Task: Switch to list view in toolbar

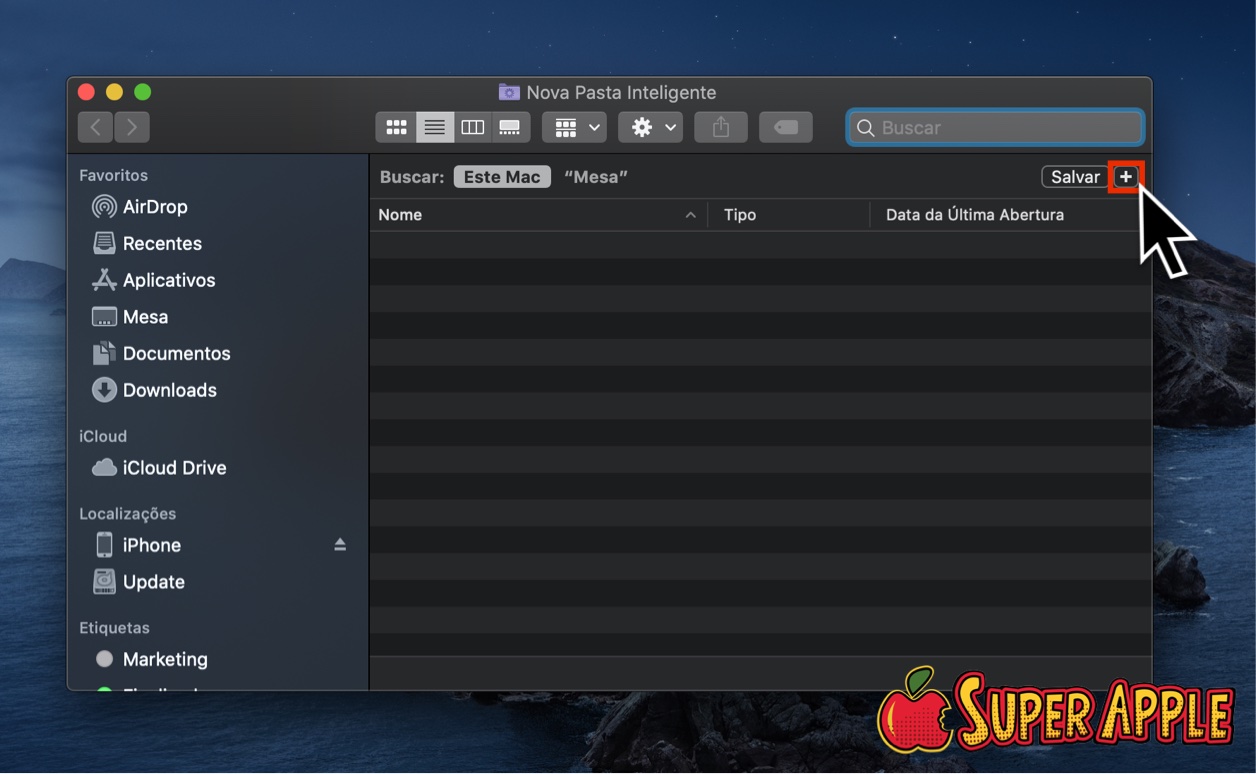Action: click(x=434, y=128)
